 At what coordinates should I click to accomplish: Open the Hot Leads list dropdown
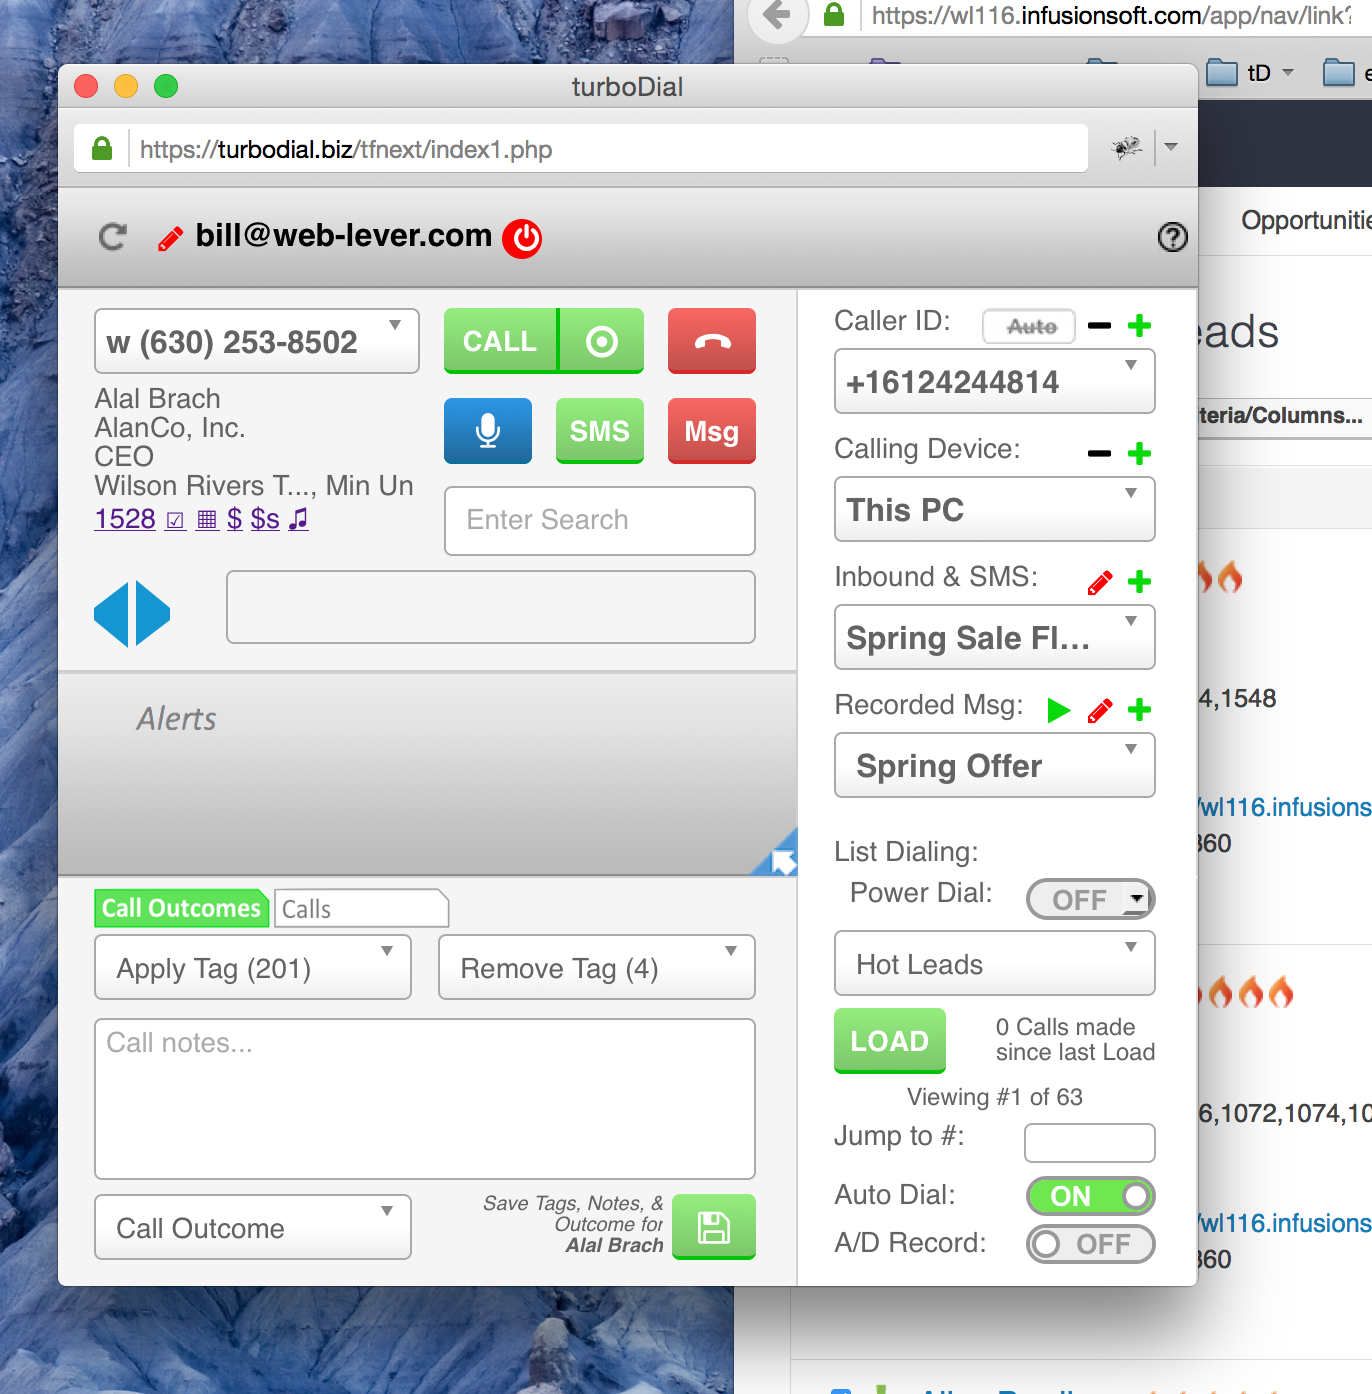pos(995,963)
